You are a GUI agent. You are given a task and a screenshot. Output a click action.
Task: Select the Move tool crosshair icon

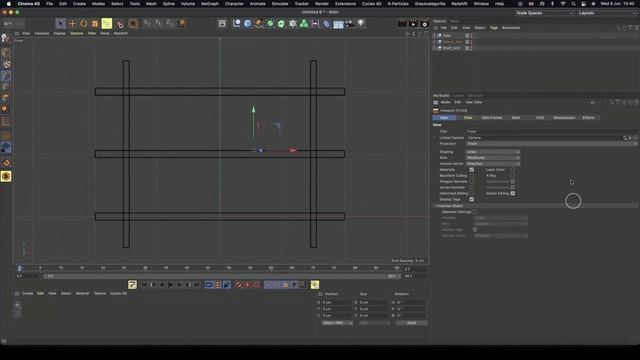click(x=72, y=24)
